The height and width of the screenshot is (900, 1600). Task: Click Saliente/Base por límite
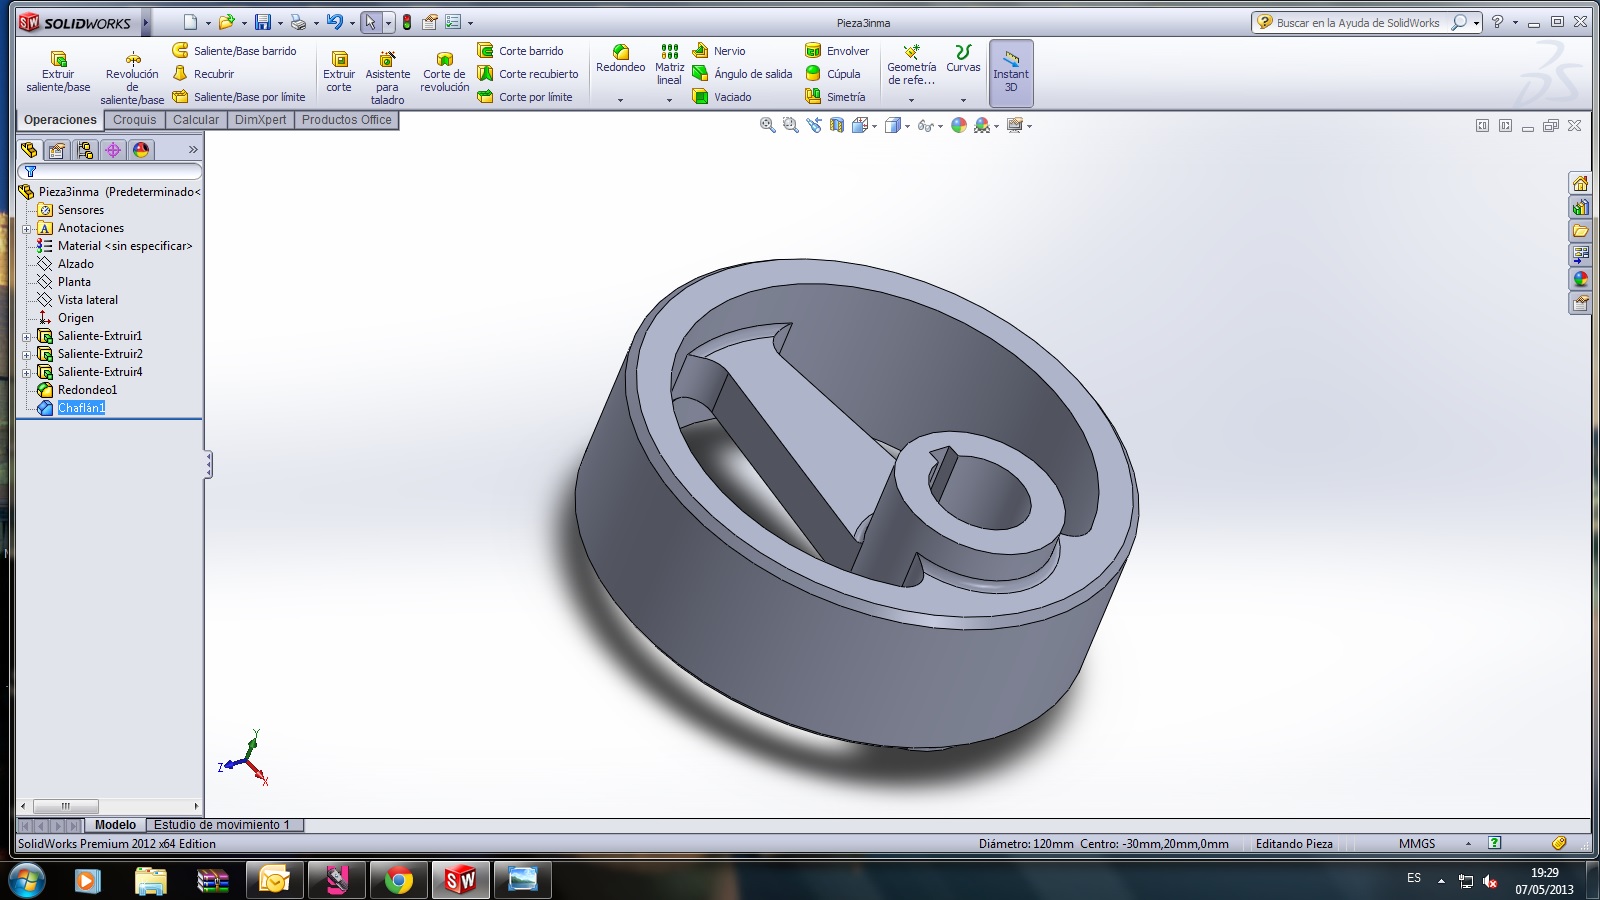(239, 97)
